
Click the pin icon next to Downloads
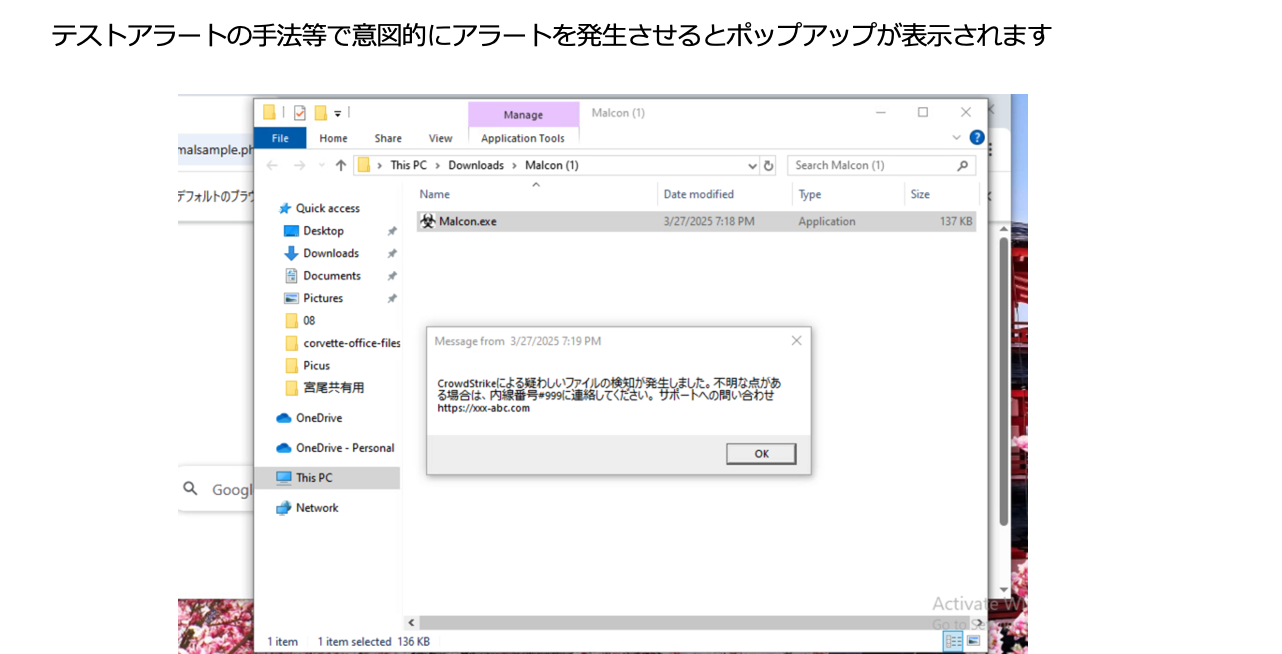pos(392,254)
